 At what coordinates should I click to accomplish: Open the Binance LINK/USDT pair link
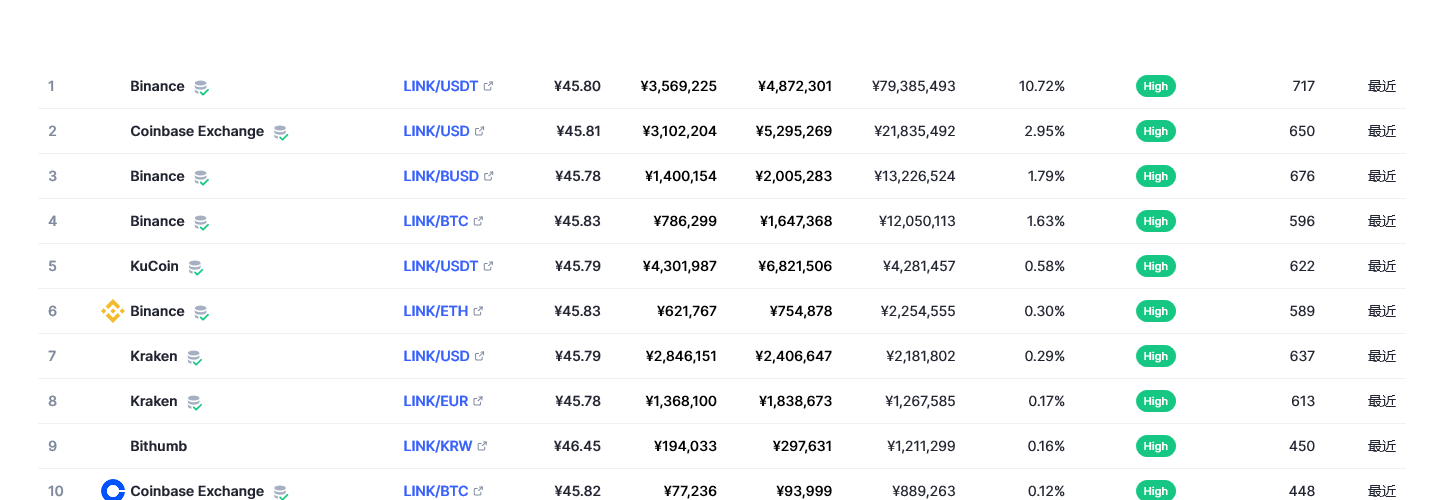pos(441,86)
